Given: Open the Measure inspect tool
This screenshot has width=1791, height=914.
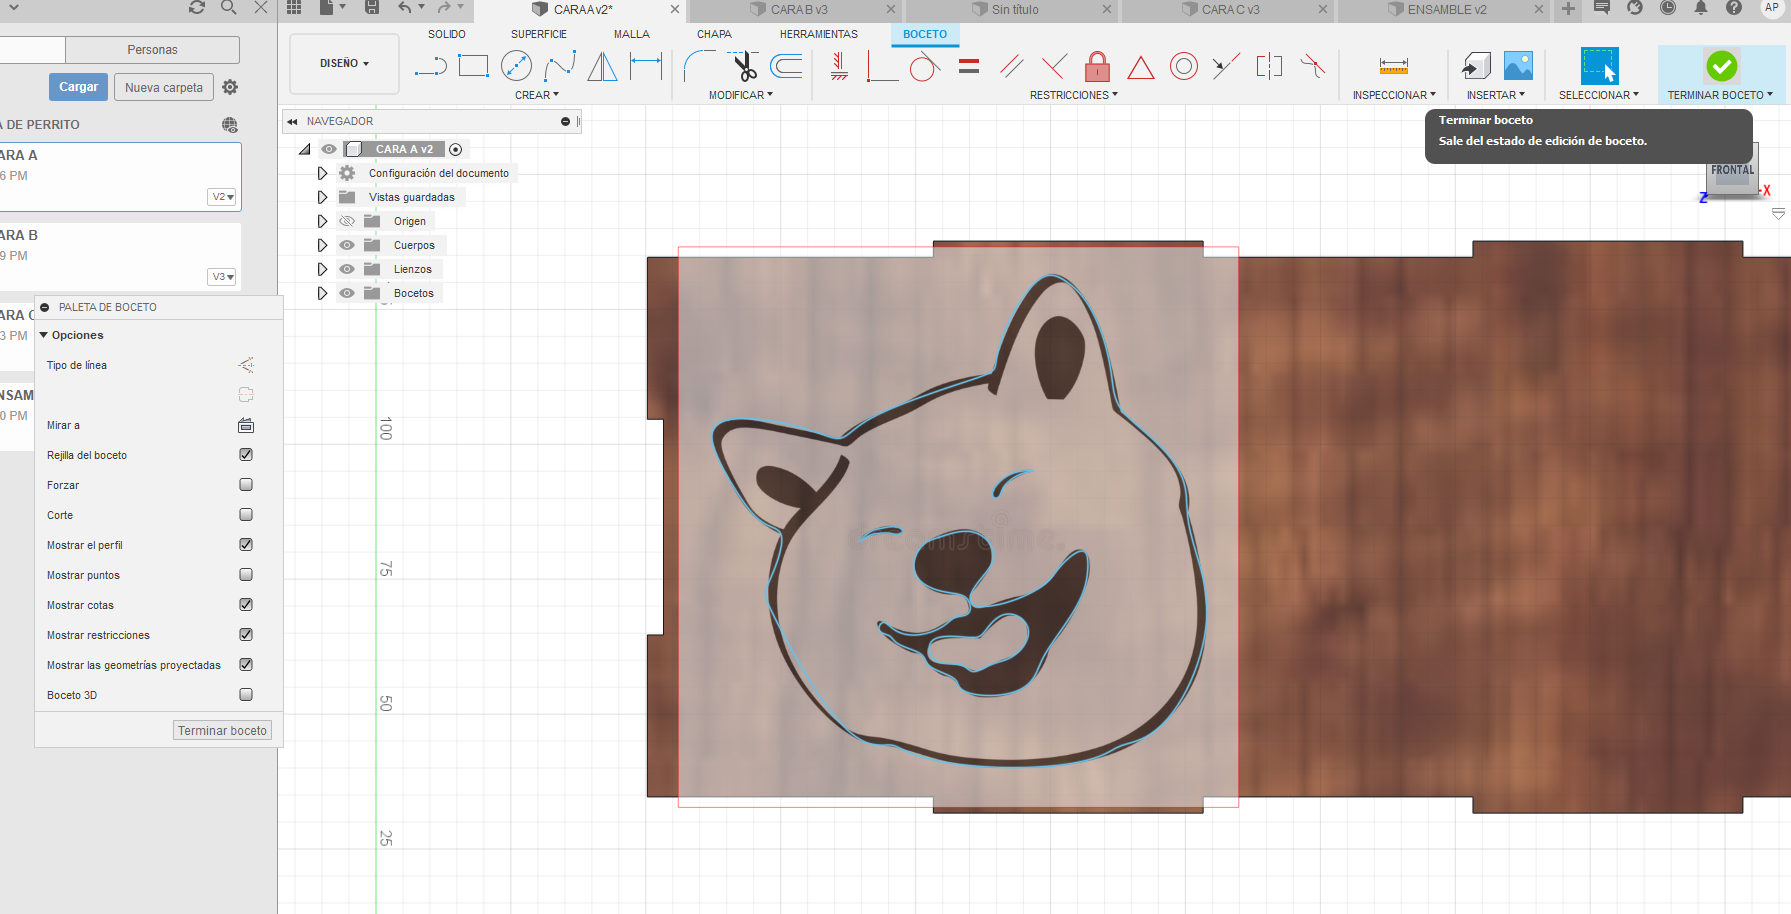Looking at the screenshot, I should pos(1393,67).
